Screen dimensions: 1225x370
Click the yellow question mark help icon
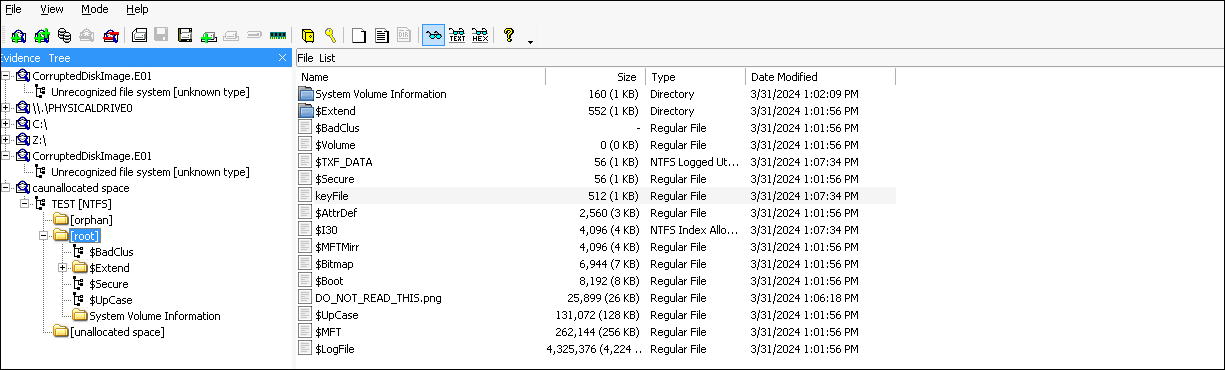click(x=508, y=36)
